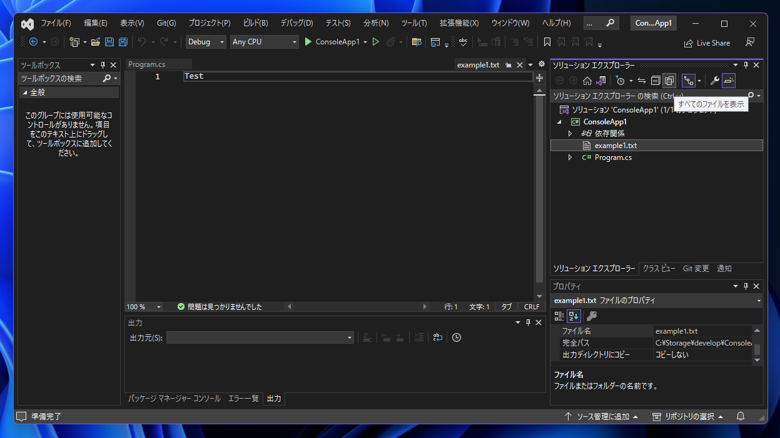The image size is (780, 438).
Task: Toggle Categorized view in Properties panel
Action: [559, 316]
